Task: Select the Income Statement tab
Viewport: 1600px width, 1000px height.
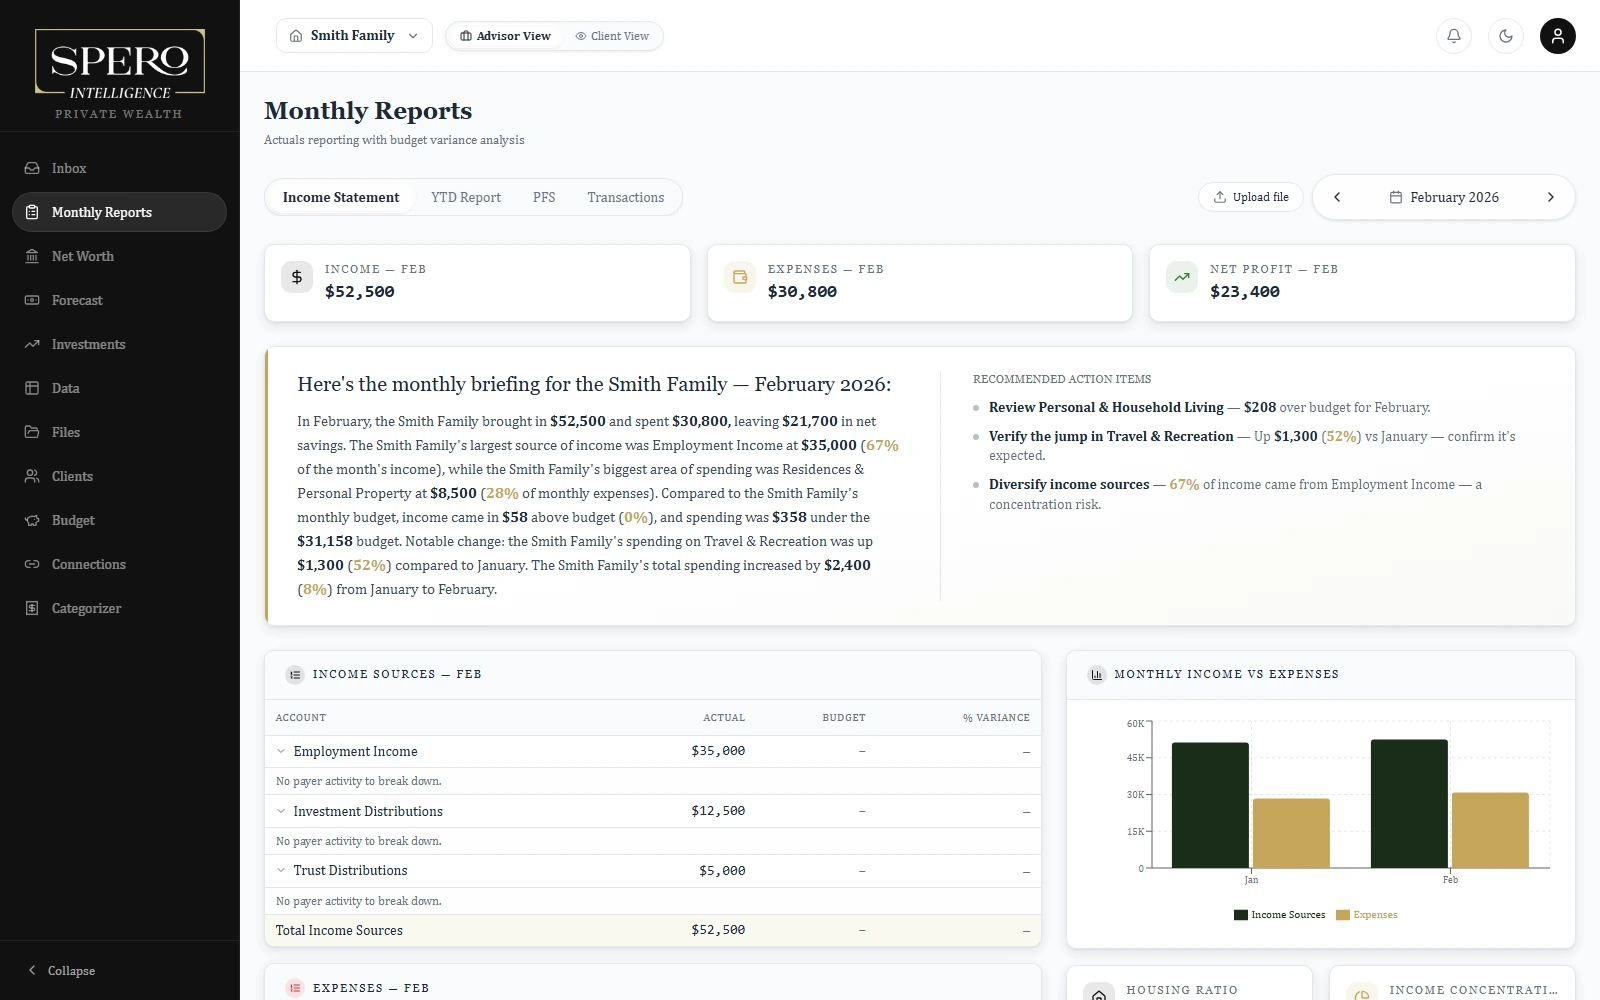Action: pos(341,197)
